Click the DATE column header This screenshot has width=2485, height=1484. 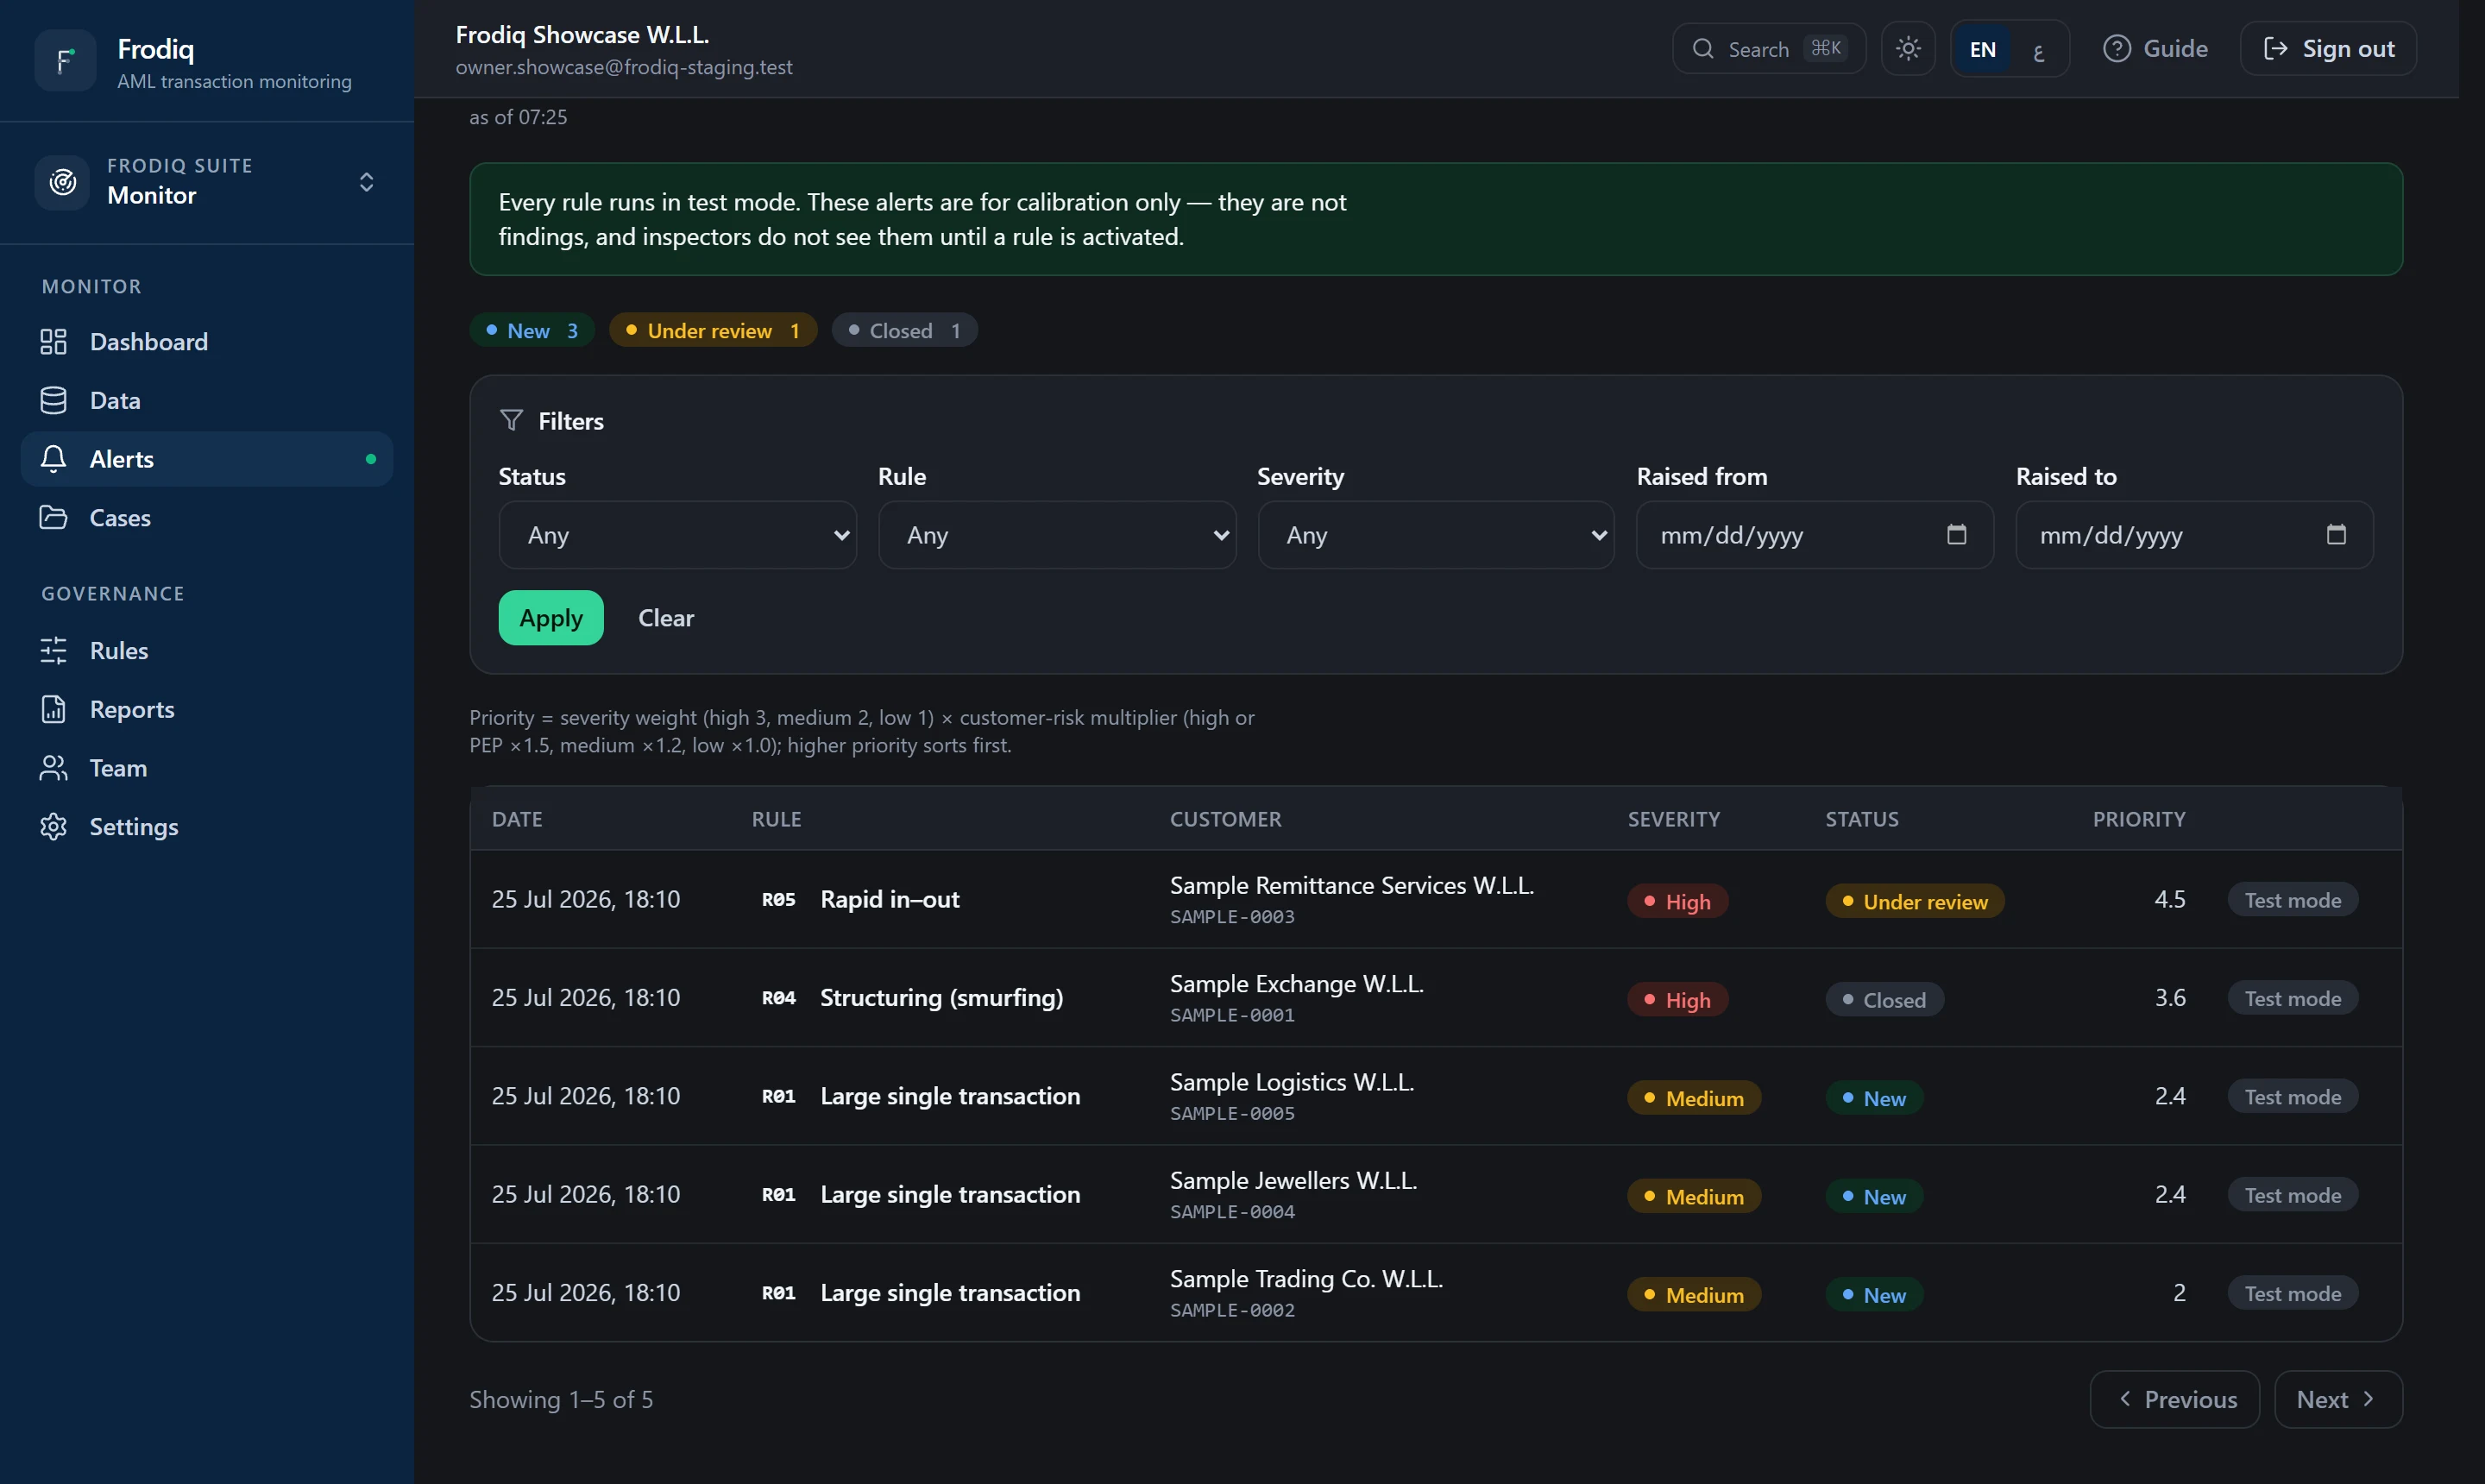(x=517, y=819)
